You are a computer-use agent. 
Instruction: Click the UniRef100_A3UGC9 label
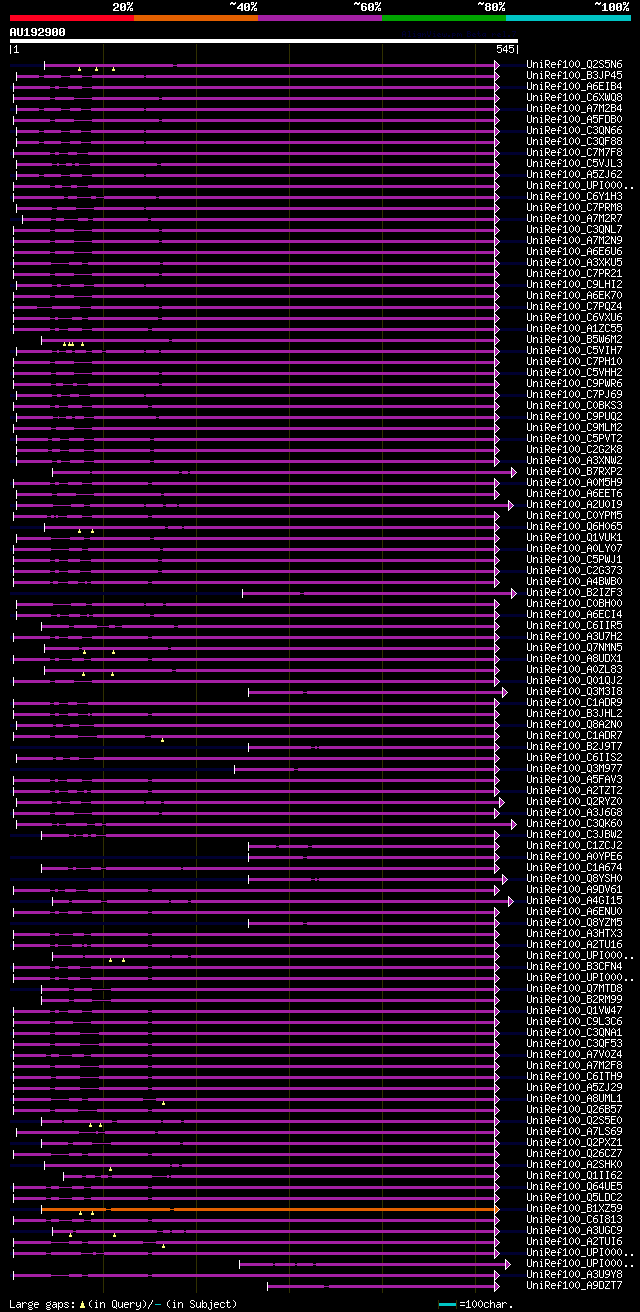pos(574,1231)
